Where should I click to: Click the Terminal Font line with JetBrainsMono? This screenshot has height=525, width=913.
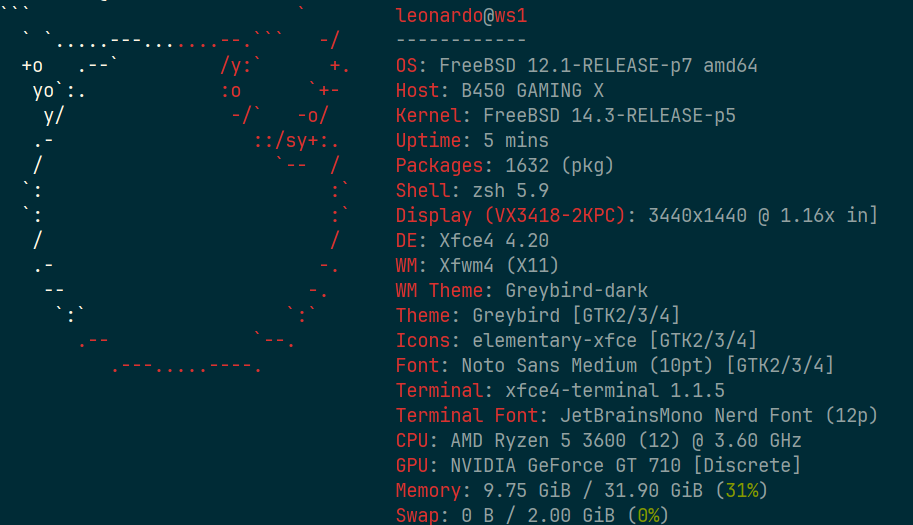(636, 415)
